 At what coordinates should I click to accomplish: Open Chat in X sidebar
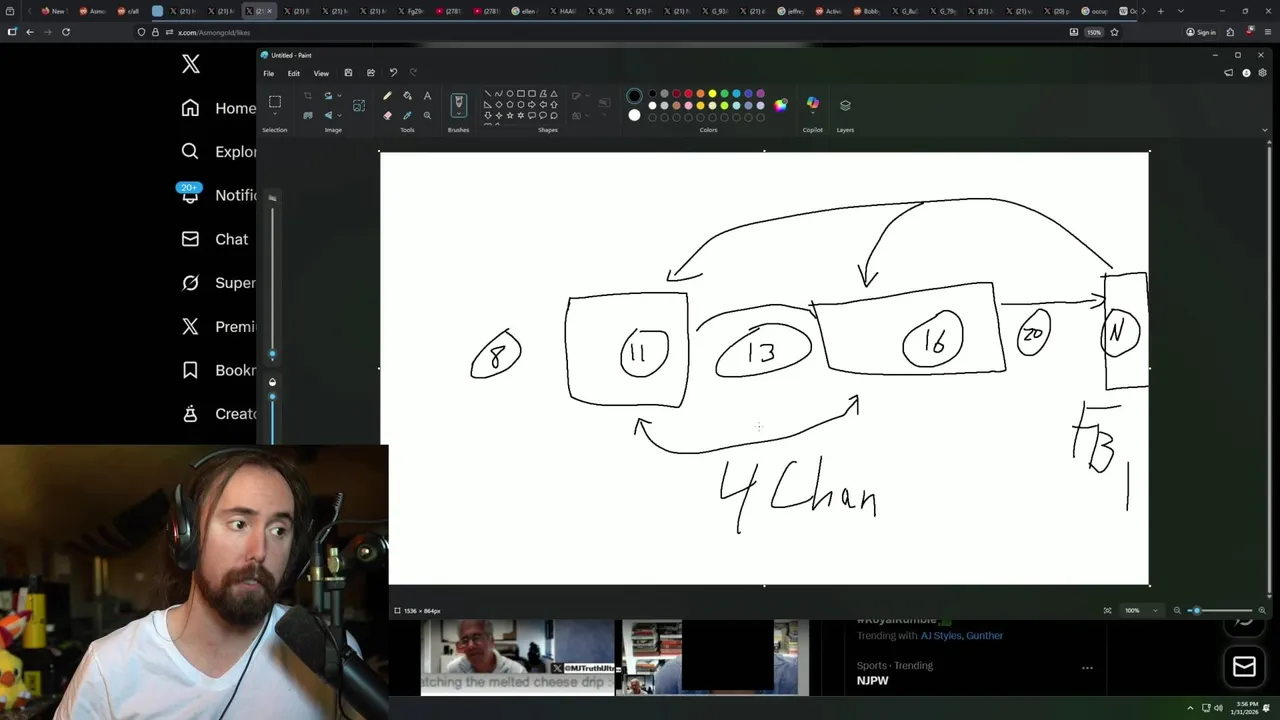coord(214,239)
